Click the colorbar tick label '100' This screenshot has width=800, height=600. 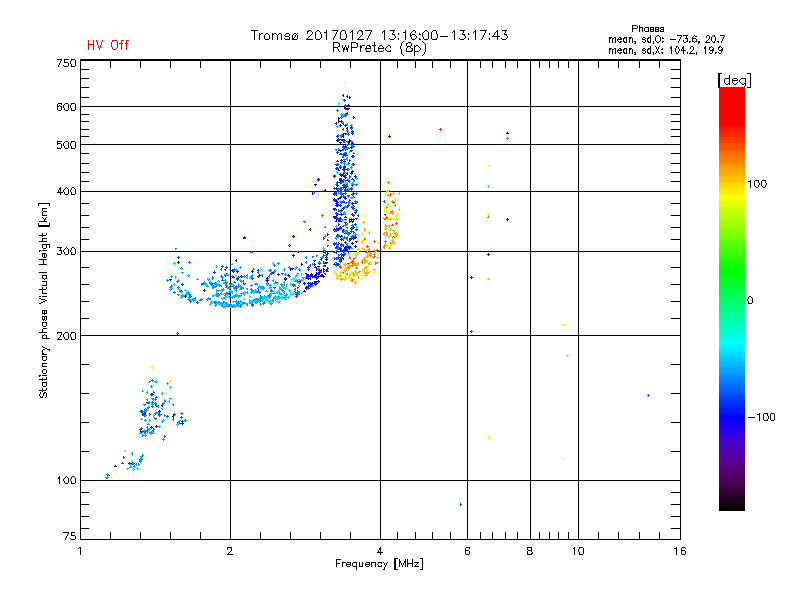point(757,184)
